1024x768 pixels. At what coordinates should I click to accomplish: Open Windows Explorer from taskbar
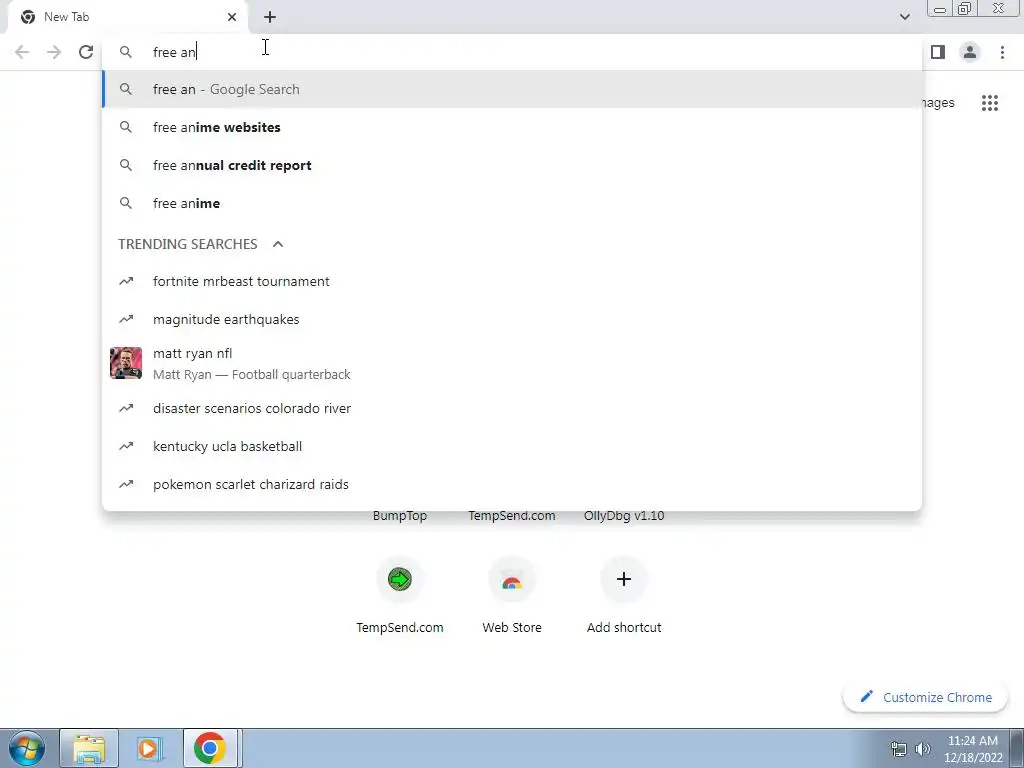coord(89,748)
